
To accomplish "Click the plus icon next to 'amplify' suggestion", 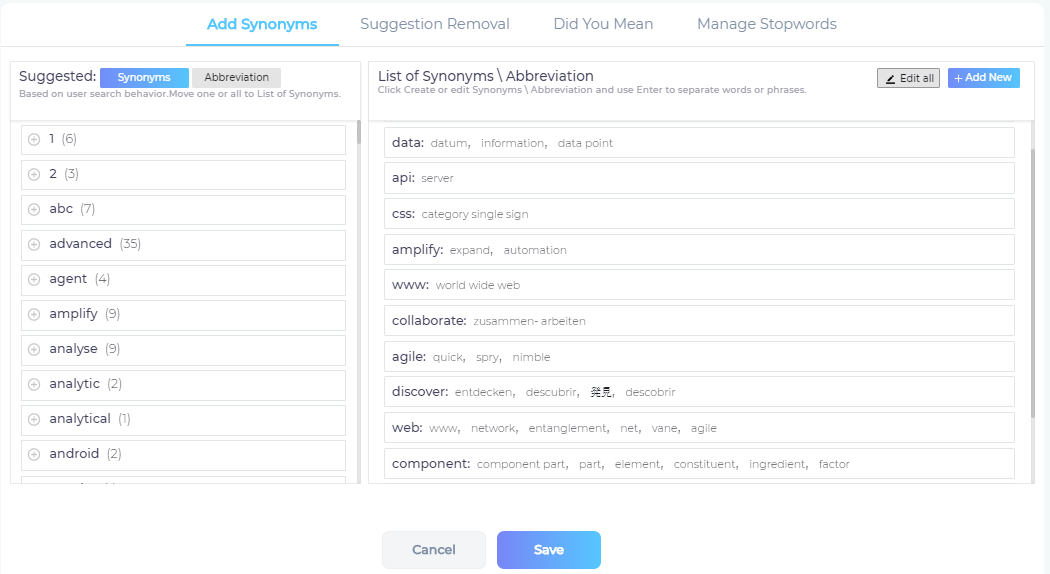I will (34, 314).
